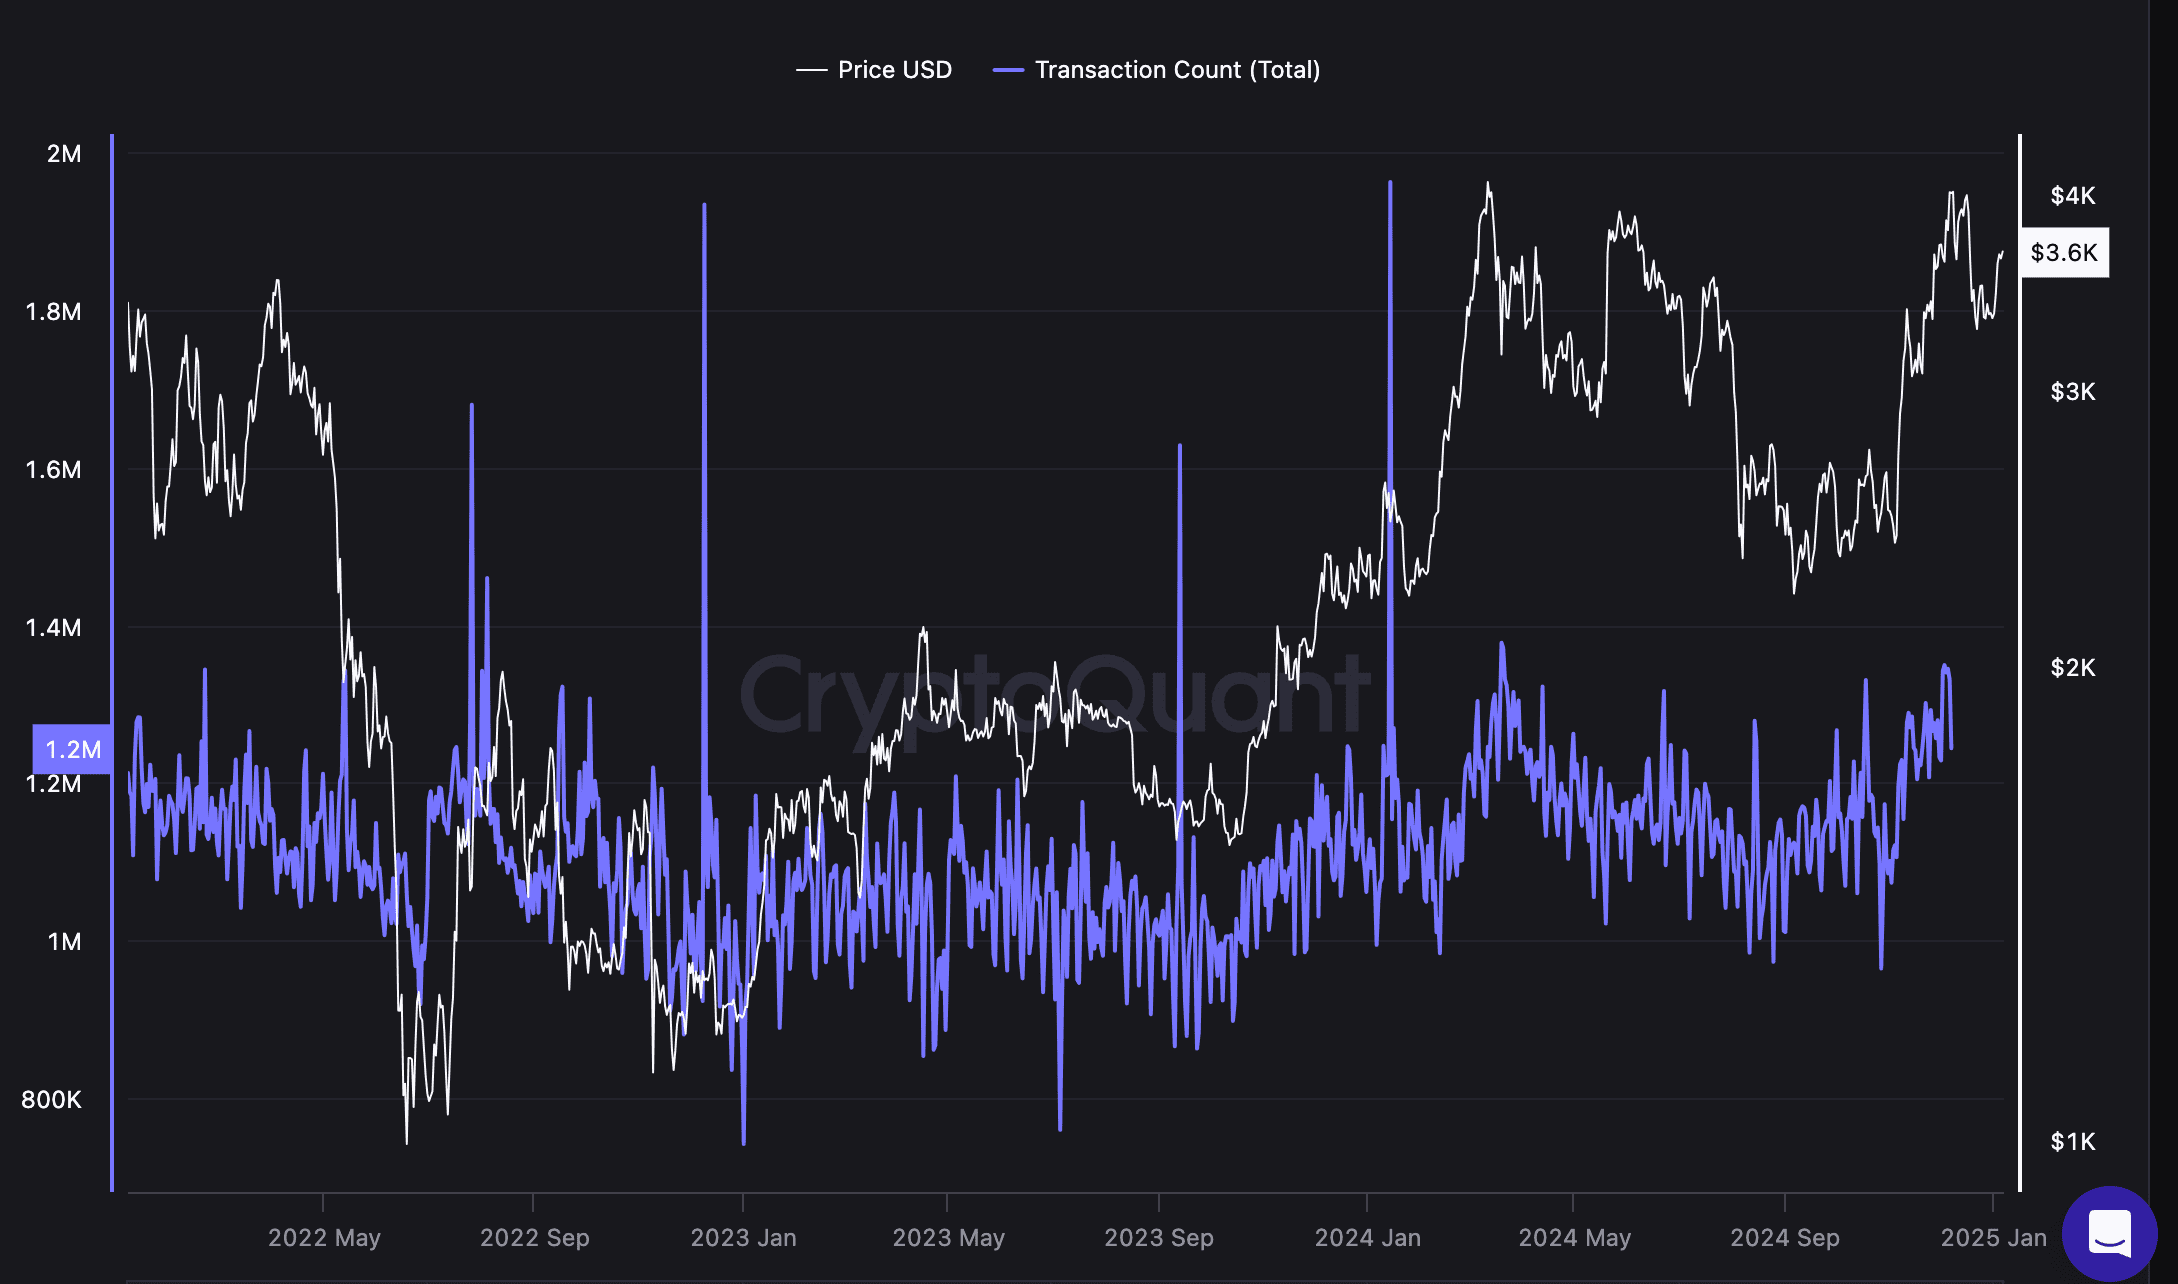Click the 2M left axis label
This screenshot has height=1284, width=2178.
coord(64,154)
